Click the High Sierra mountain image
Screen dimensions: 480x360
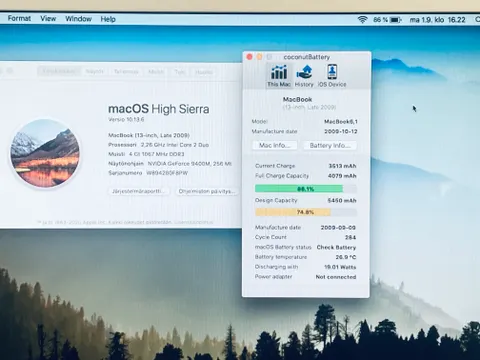[45, 153]
